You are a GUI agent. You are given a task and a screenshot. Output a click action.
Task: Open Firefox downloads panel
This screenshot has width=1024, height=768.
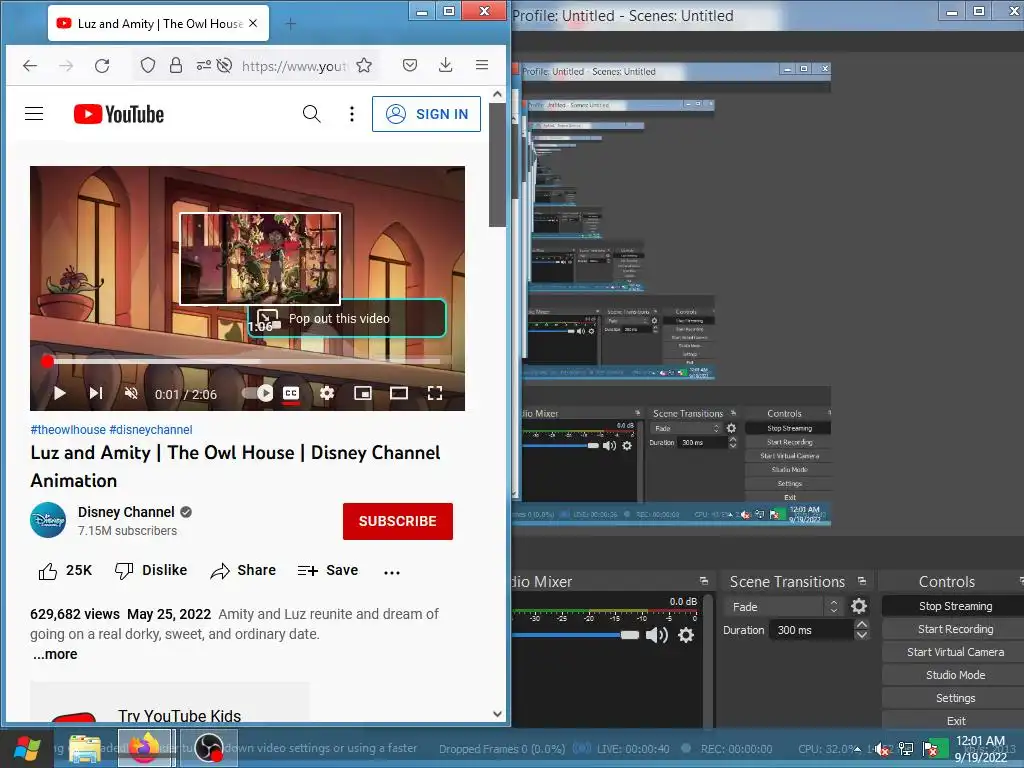pos(445,65)
